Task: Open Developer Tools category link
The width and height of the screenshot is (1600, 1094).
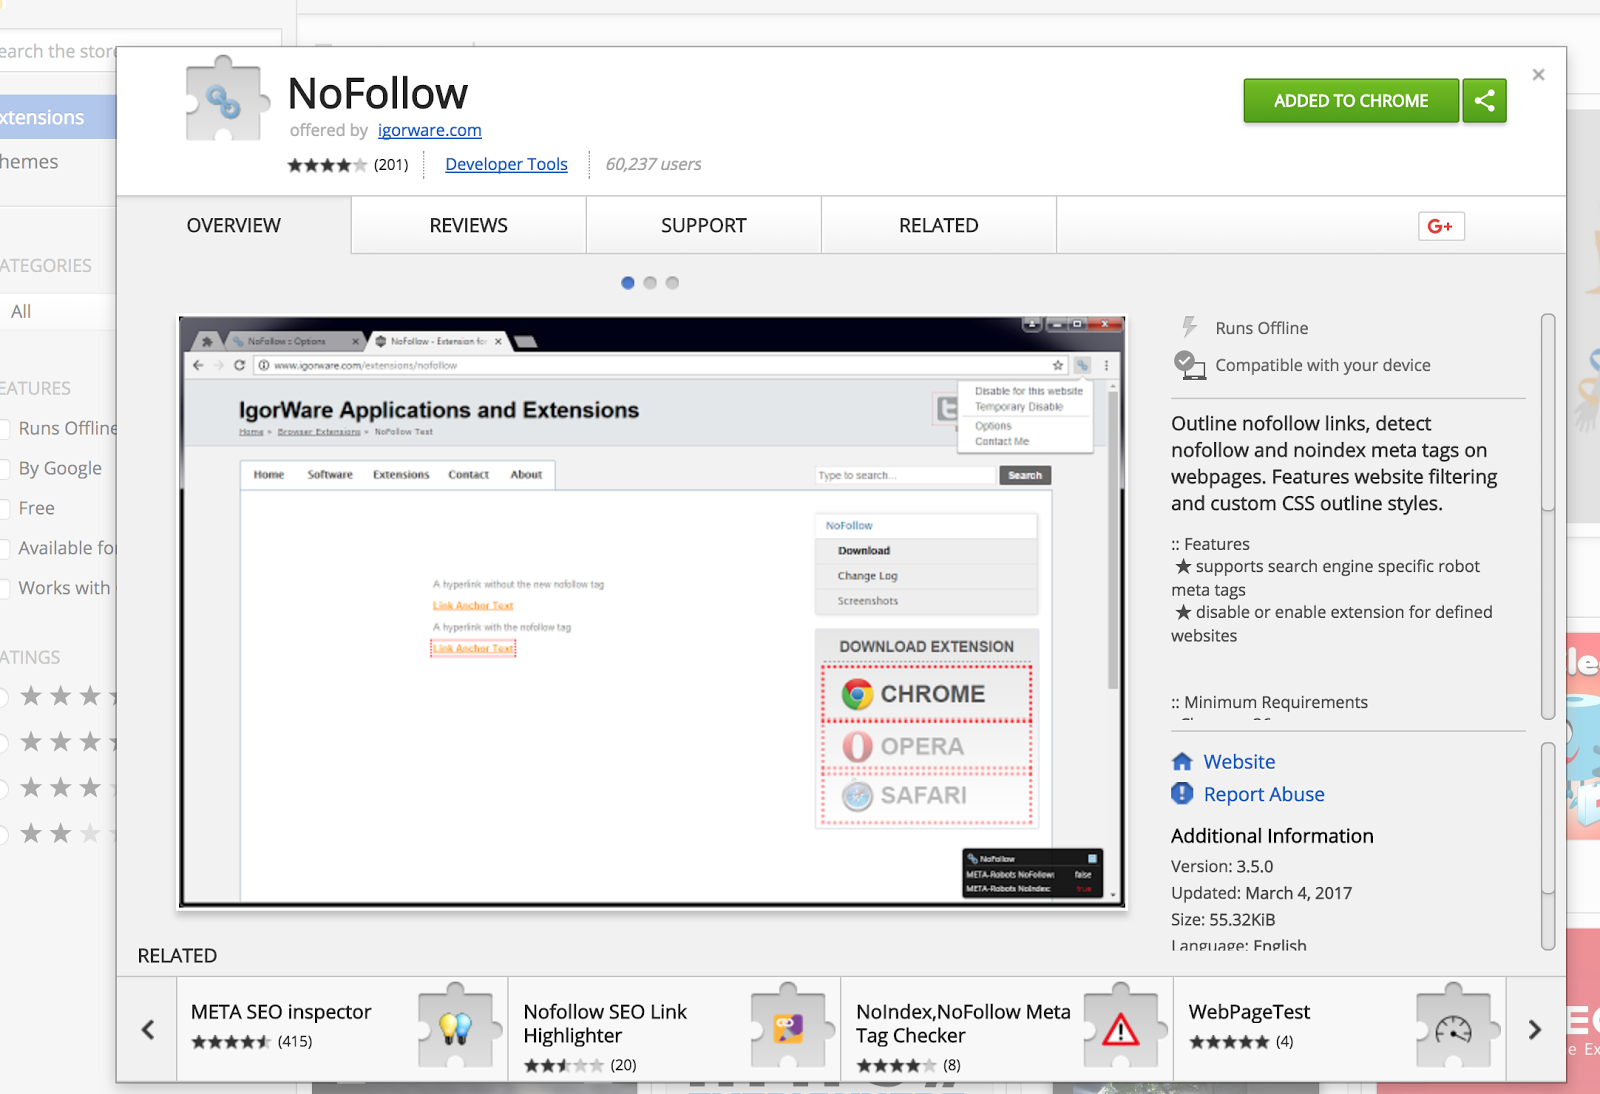Action: tap(506, 164)
